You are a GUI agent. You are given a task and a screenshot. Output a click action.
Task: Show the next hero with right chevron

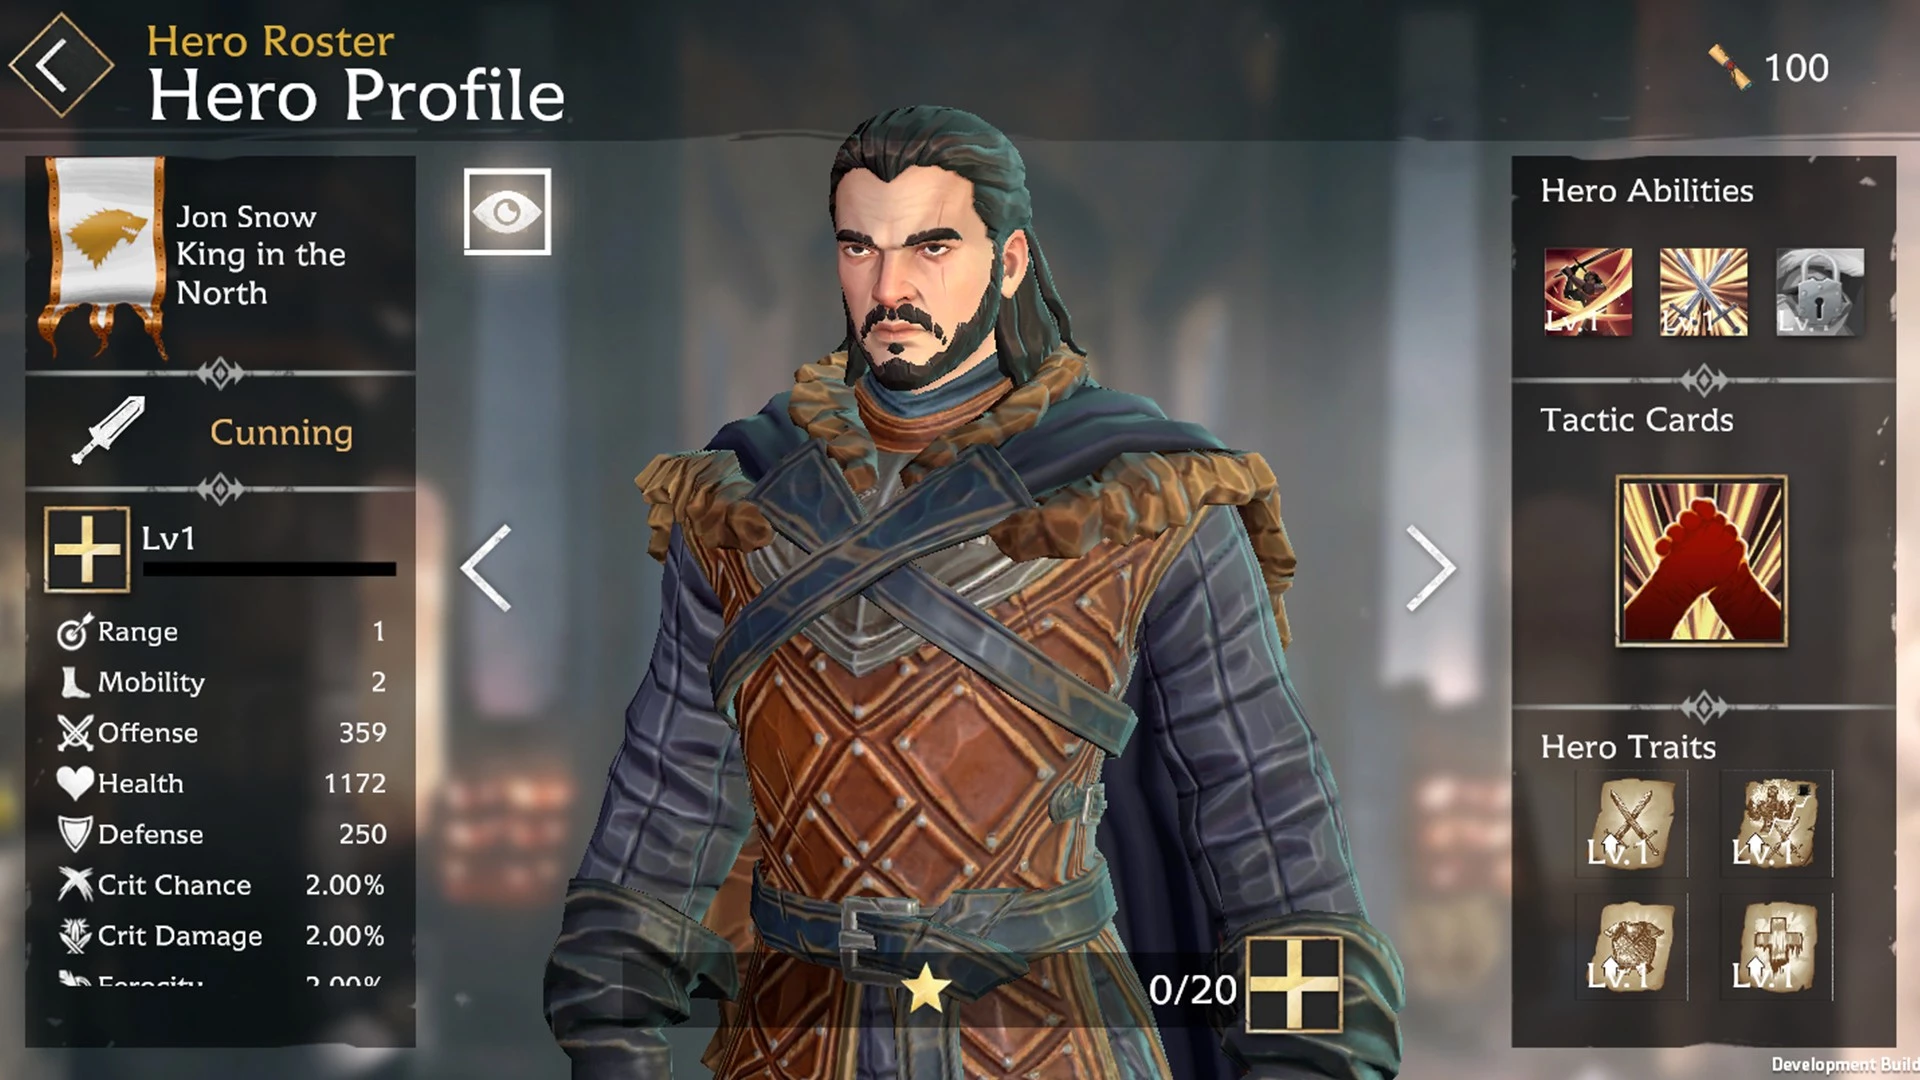[1430, 567]
